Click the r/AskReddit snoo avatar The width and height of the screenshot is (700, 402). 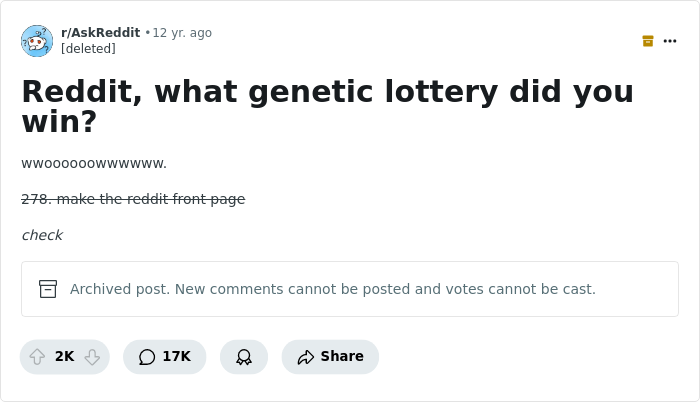point(37,41)
